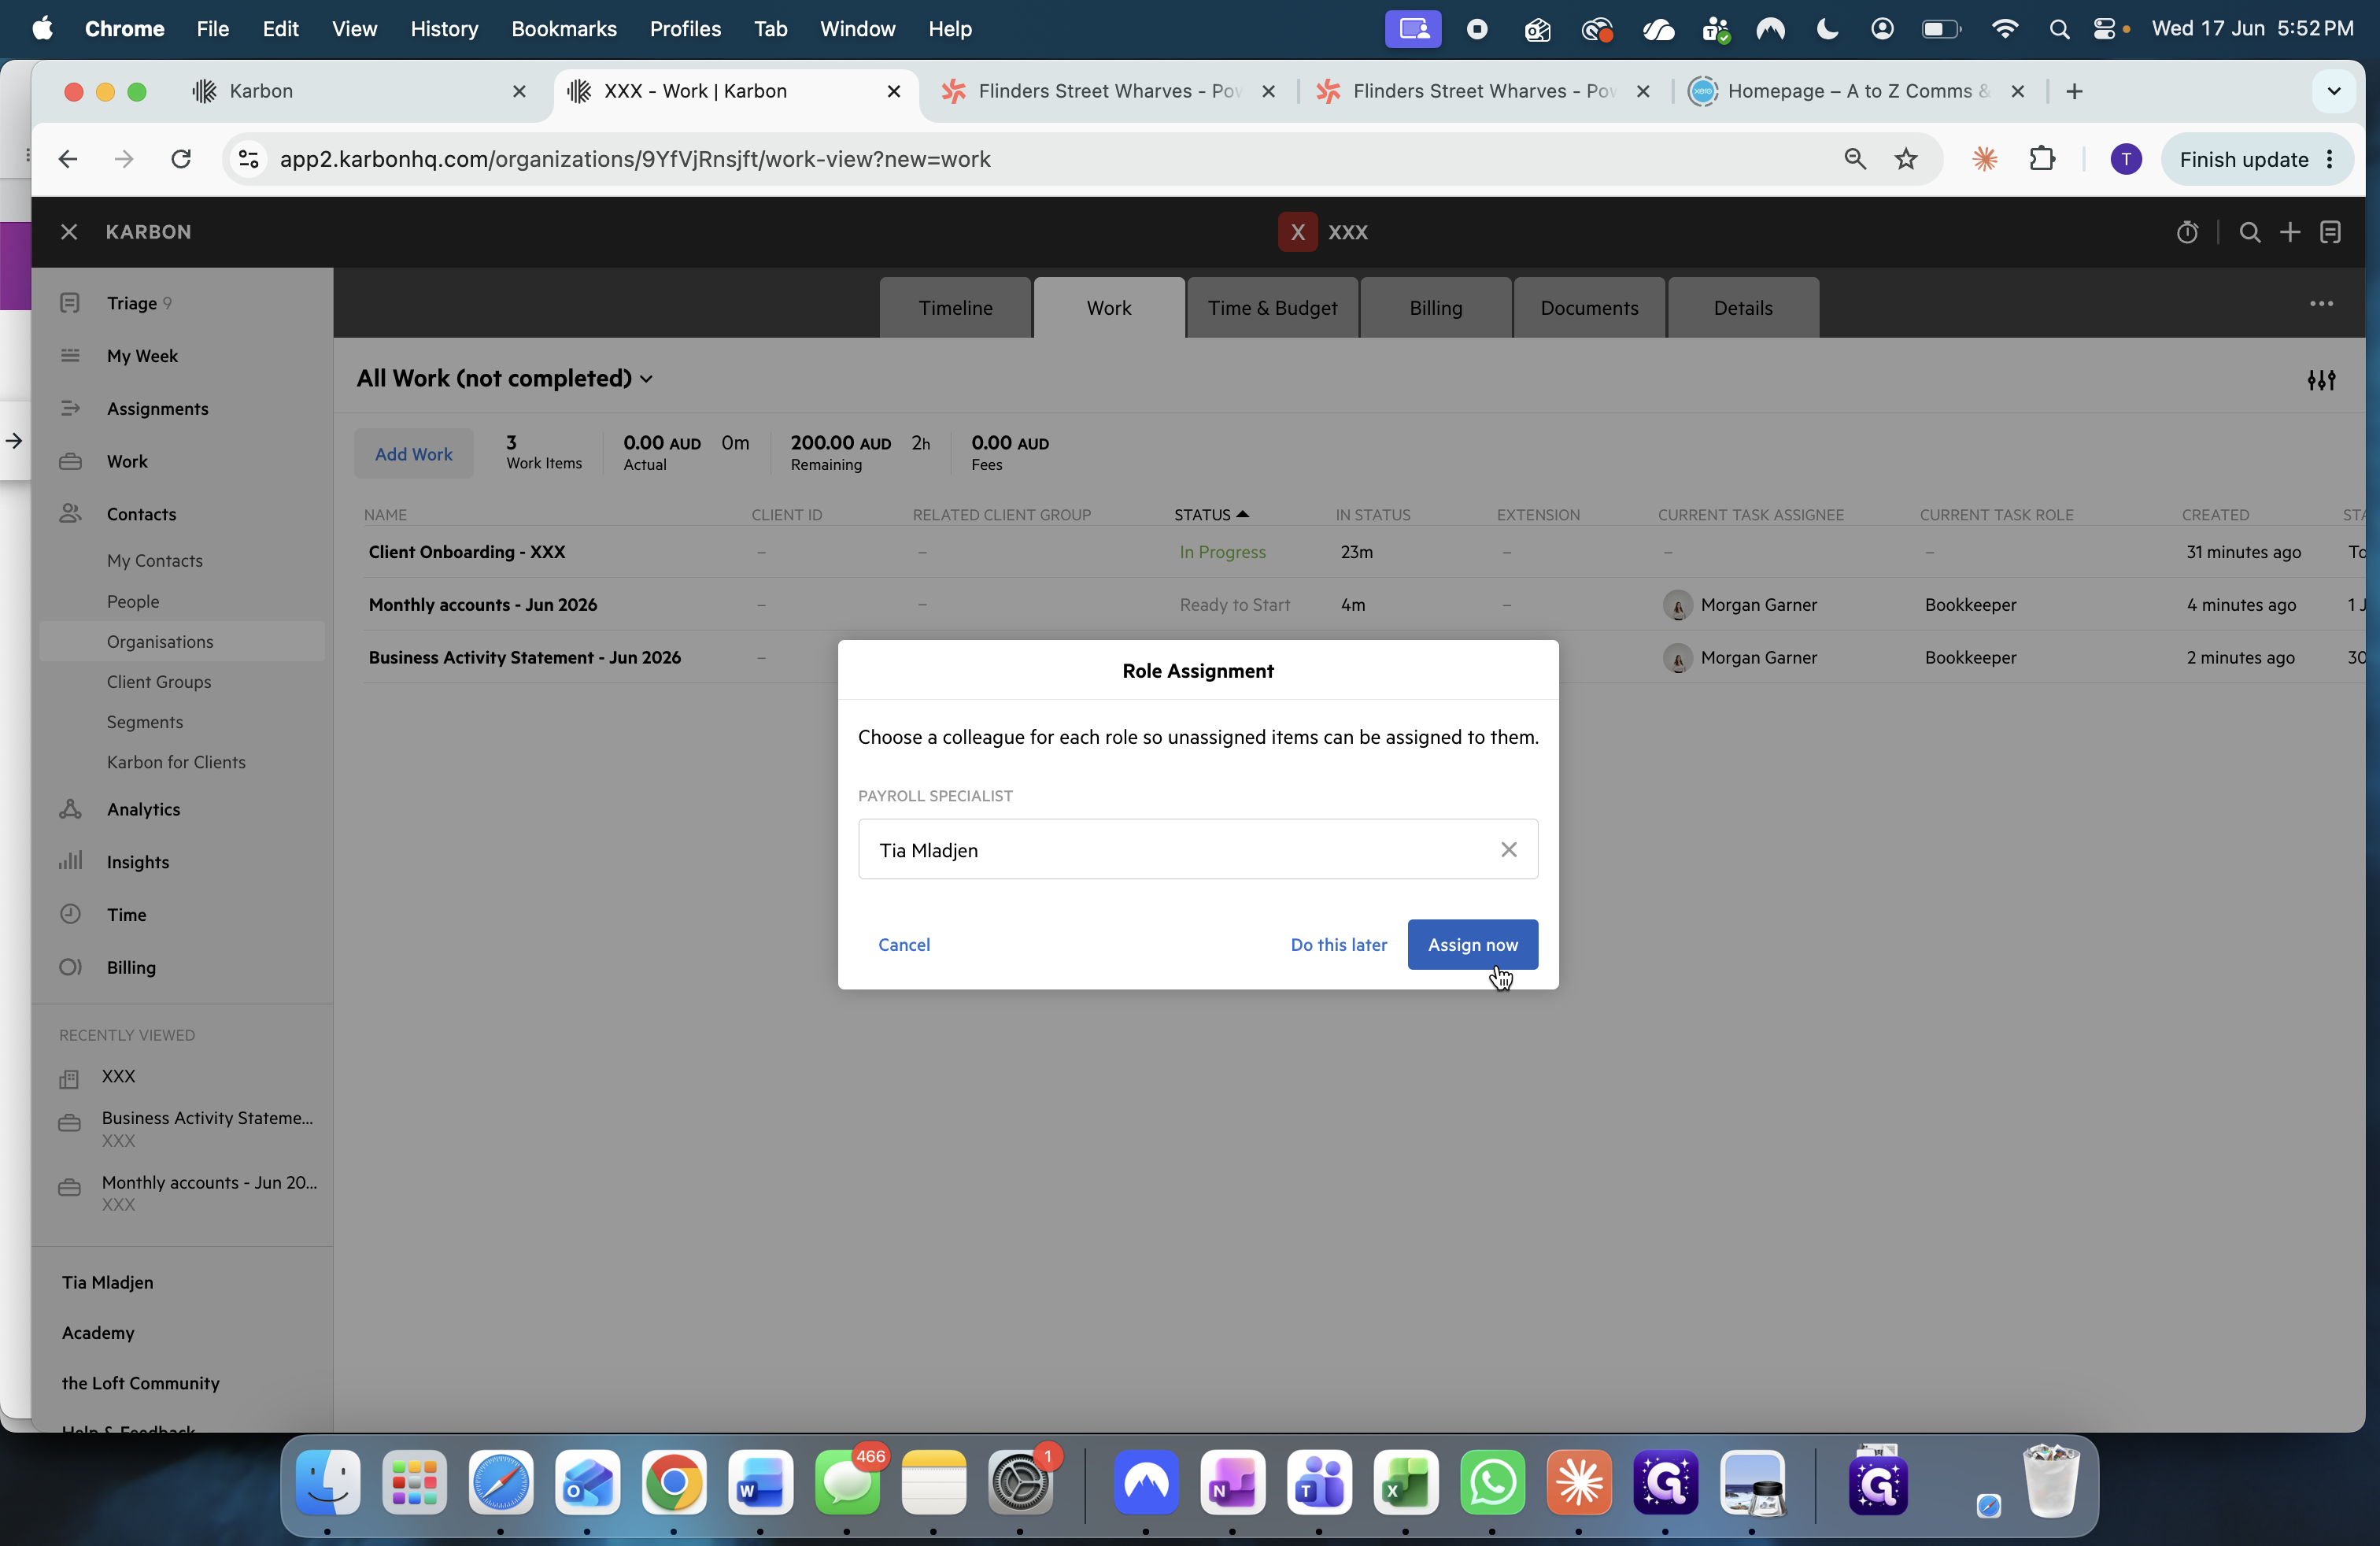The height and width of the screenshot is (1546, 2380).
Task: Expand the Chrome tab search dropdown
Action: click(2334, 91)
